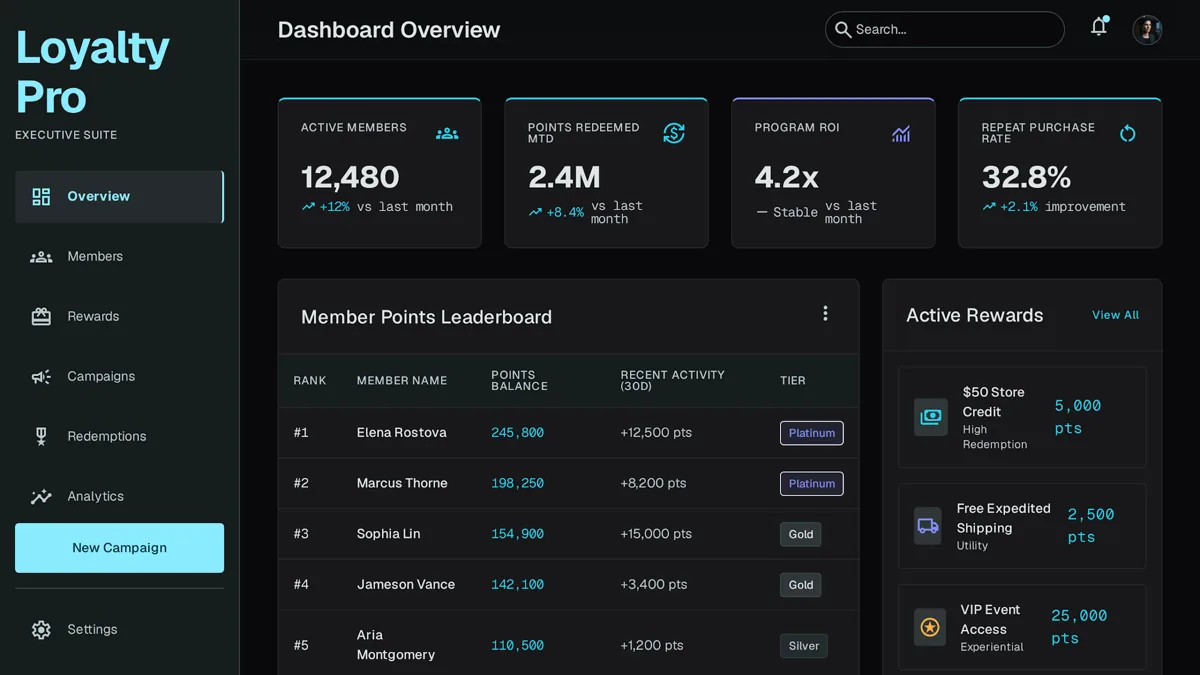The image size is (1200, 675).
Task: Sort by the Points Balance column header
Action: 519,381
